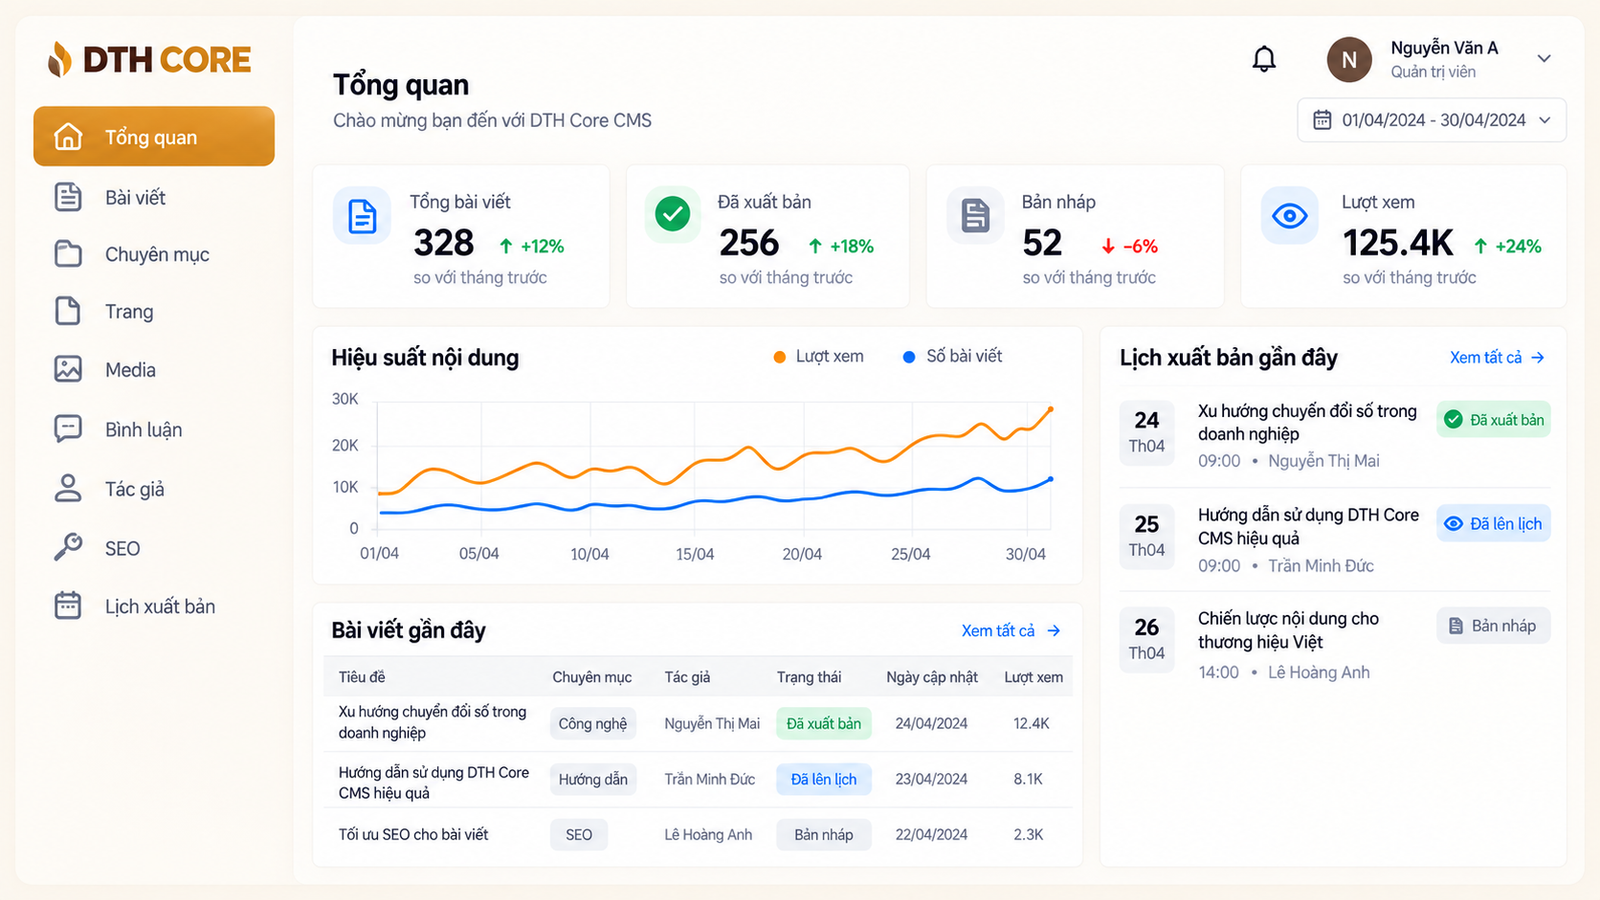Open the notifications bell

tap(1264, 60)
